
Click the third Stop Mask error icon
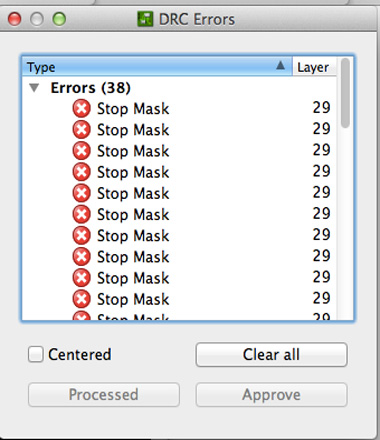click(81, 151)
